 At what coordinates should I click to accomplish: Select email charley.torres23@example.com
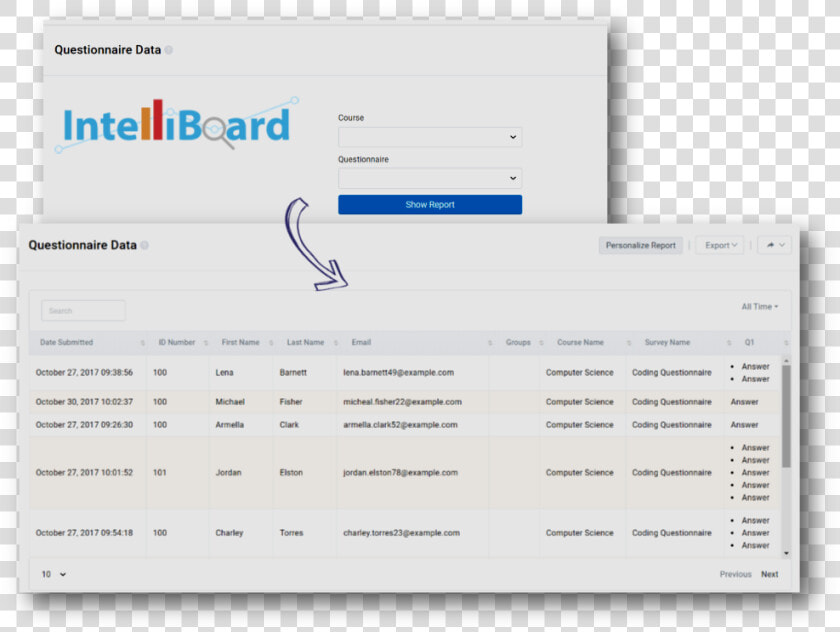pos(401,533)
